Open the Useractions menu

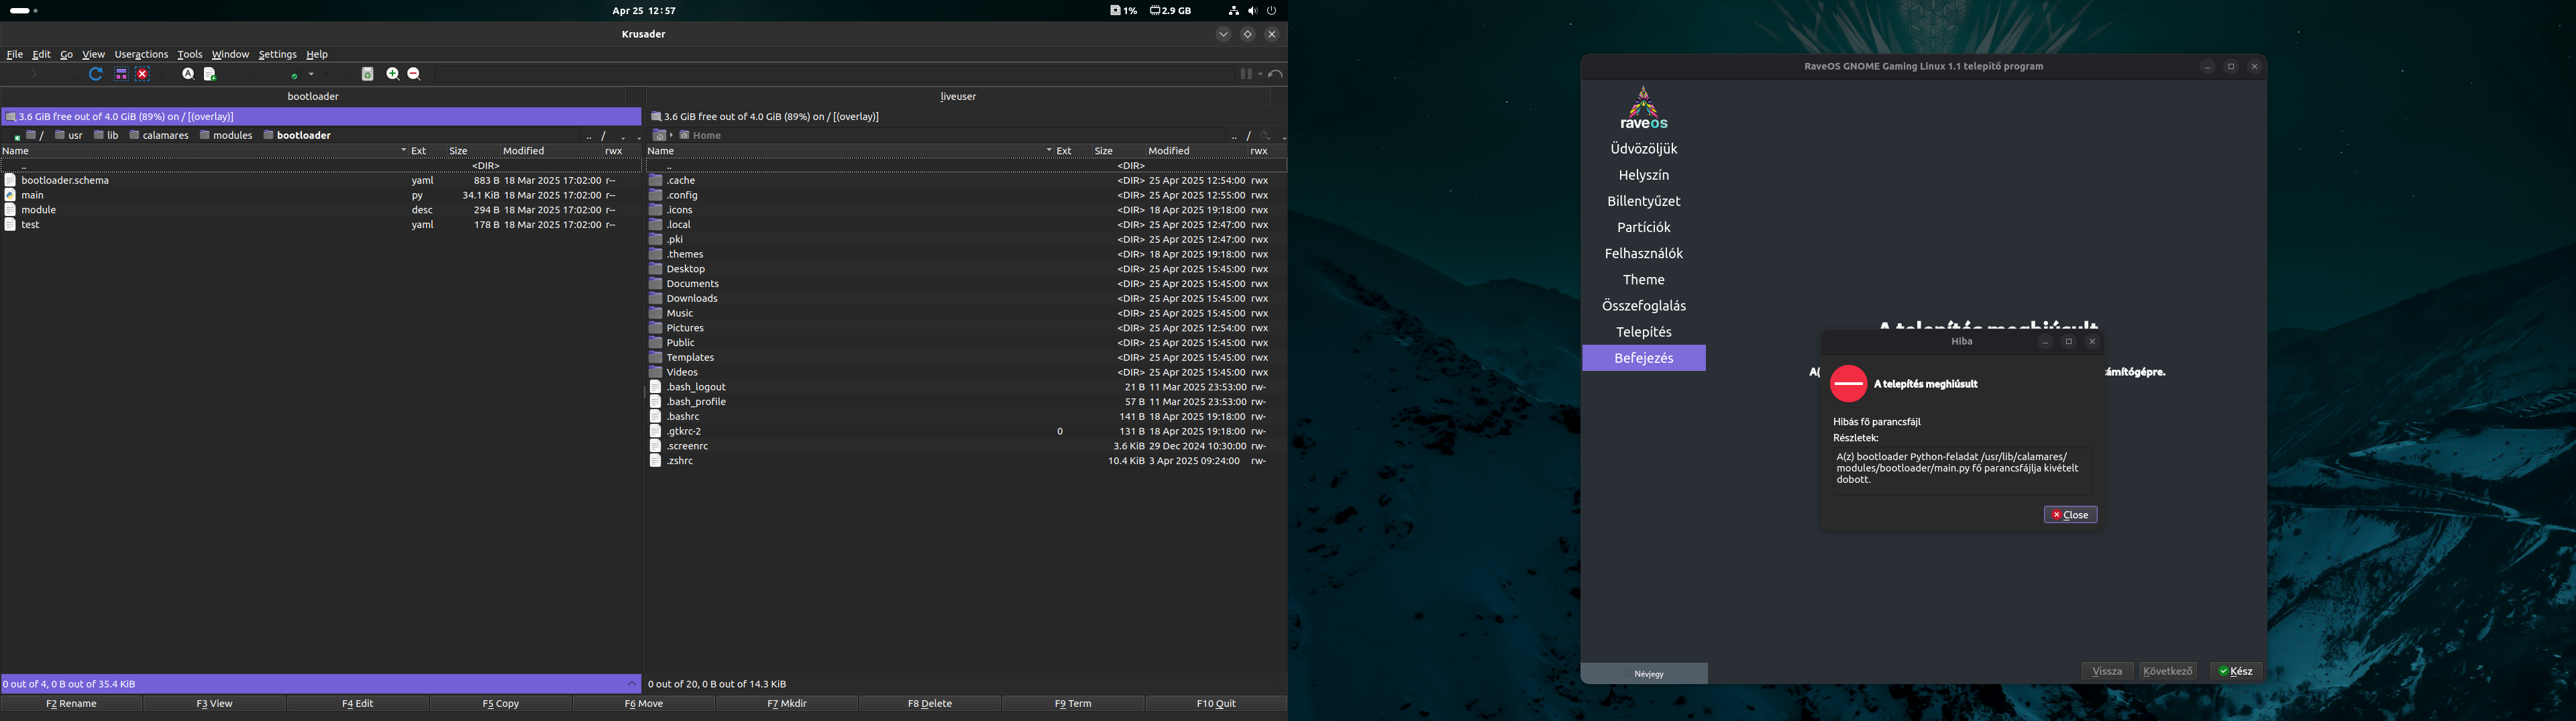(x=141, y=55)
